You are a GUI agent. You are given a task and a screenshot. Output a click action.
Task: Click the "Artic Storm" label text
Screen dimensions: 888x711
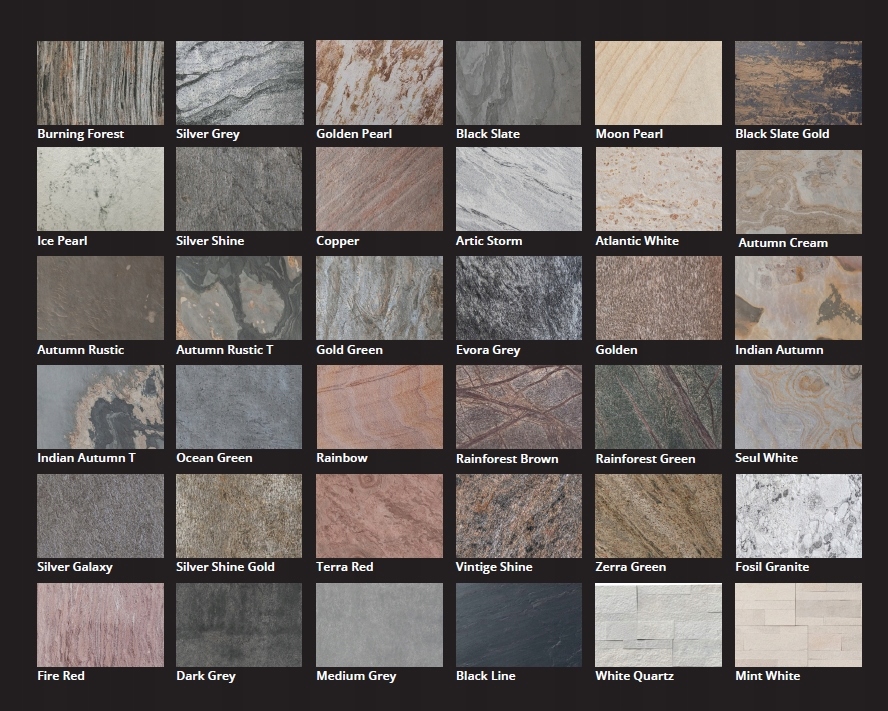(489, 241)
